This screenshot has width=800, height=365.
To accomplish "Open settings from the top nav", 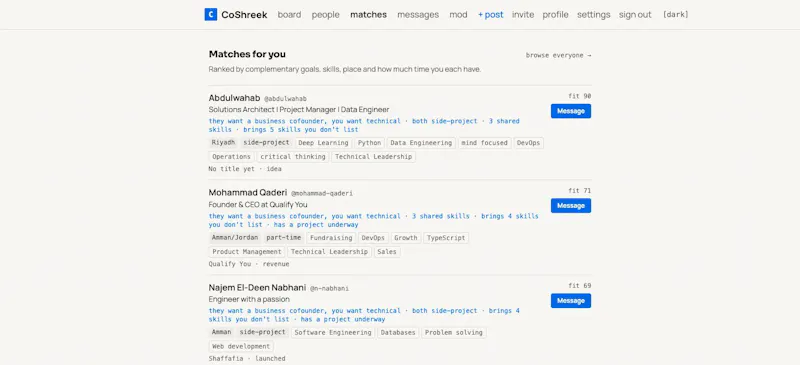I will tap(593, 15).
